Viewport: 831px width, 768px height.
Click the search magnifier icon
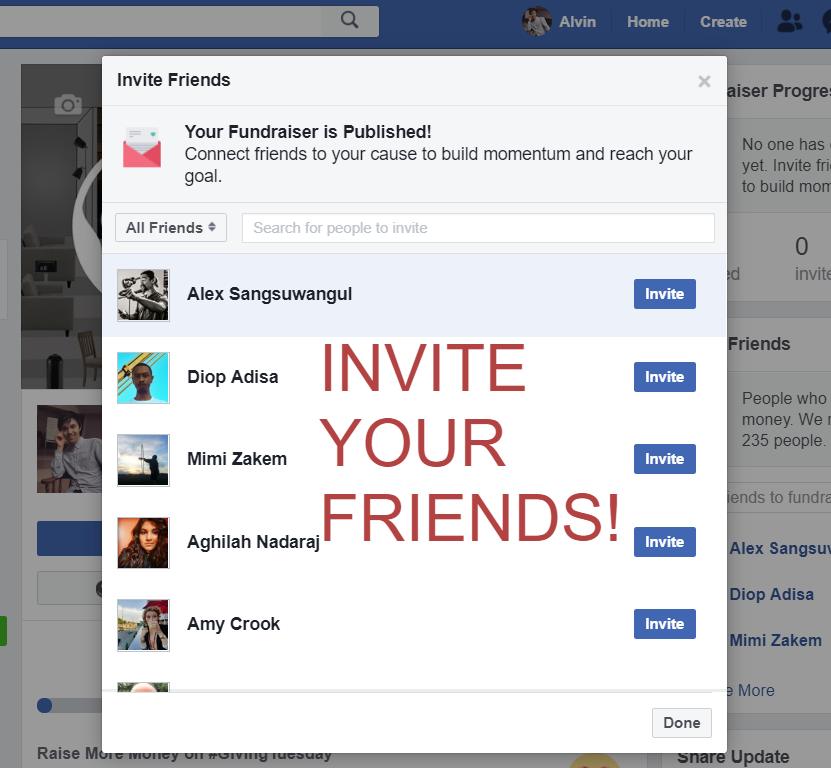[x=349, y=21]
